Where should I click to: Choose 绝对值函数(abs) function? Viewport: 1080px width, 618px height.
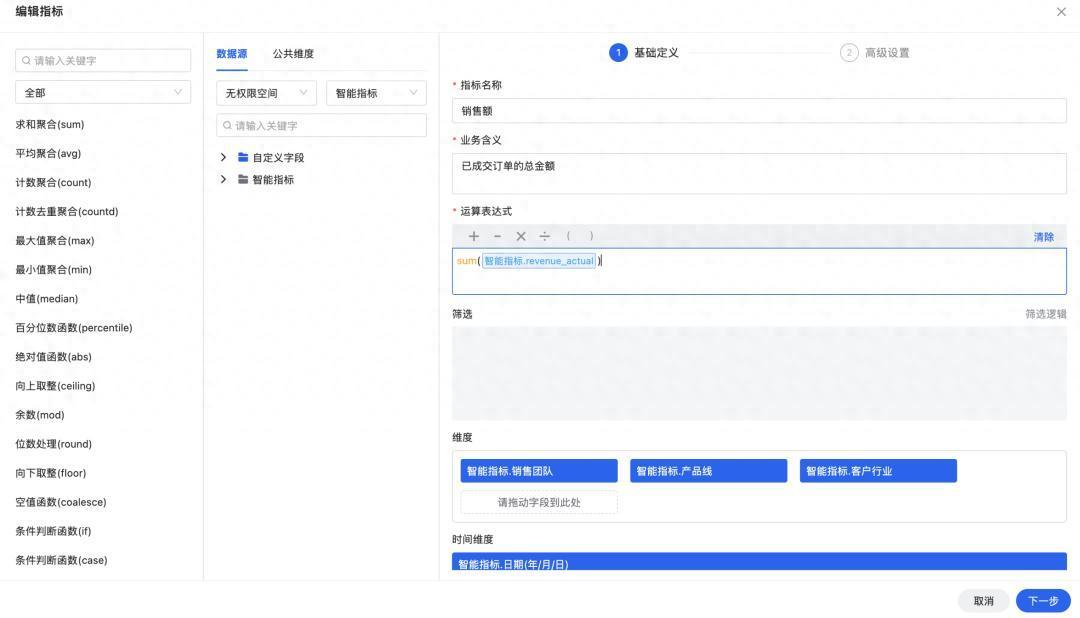[x=53, y=357]
